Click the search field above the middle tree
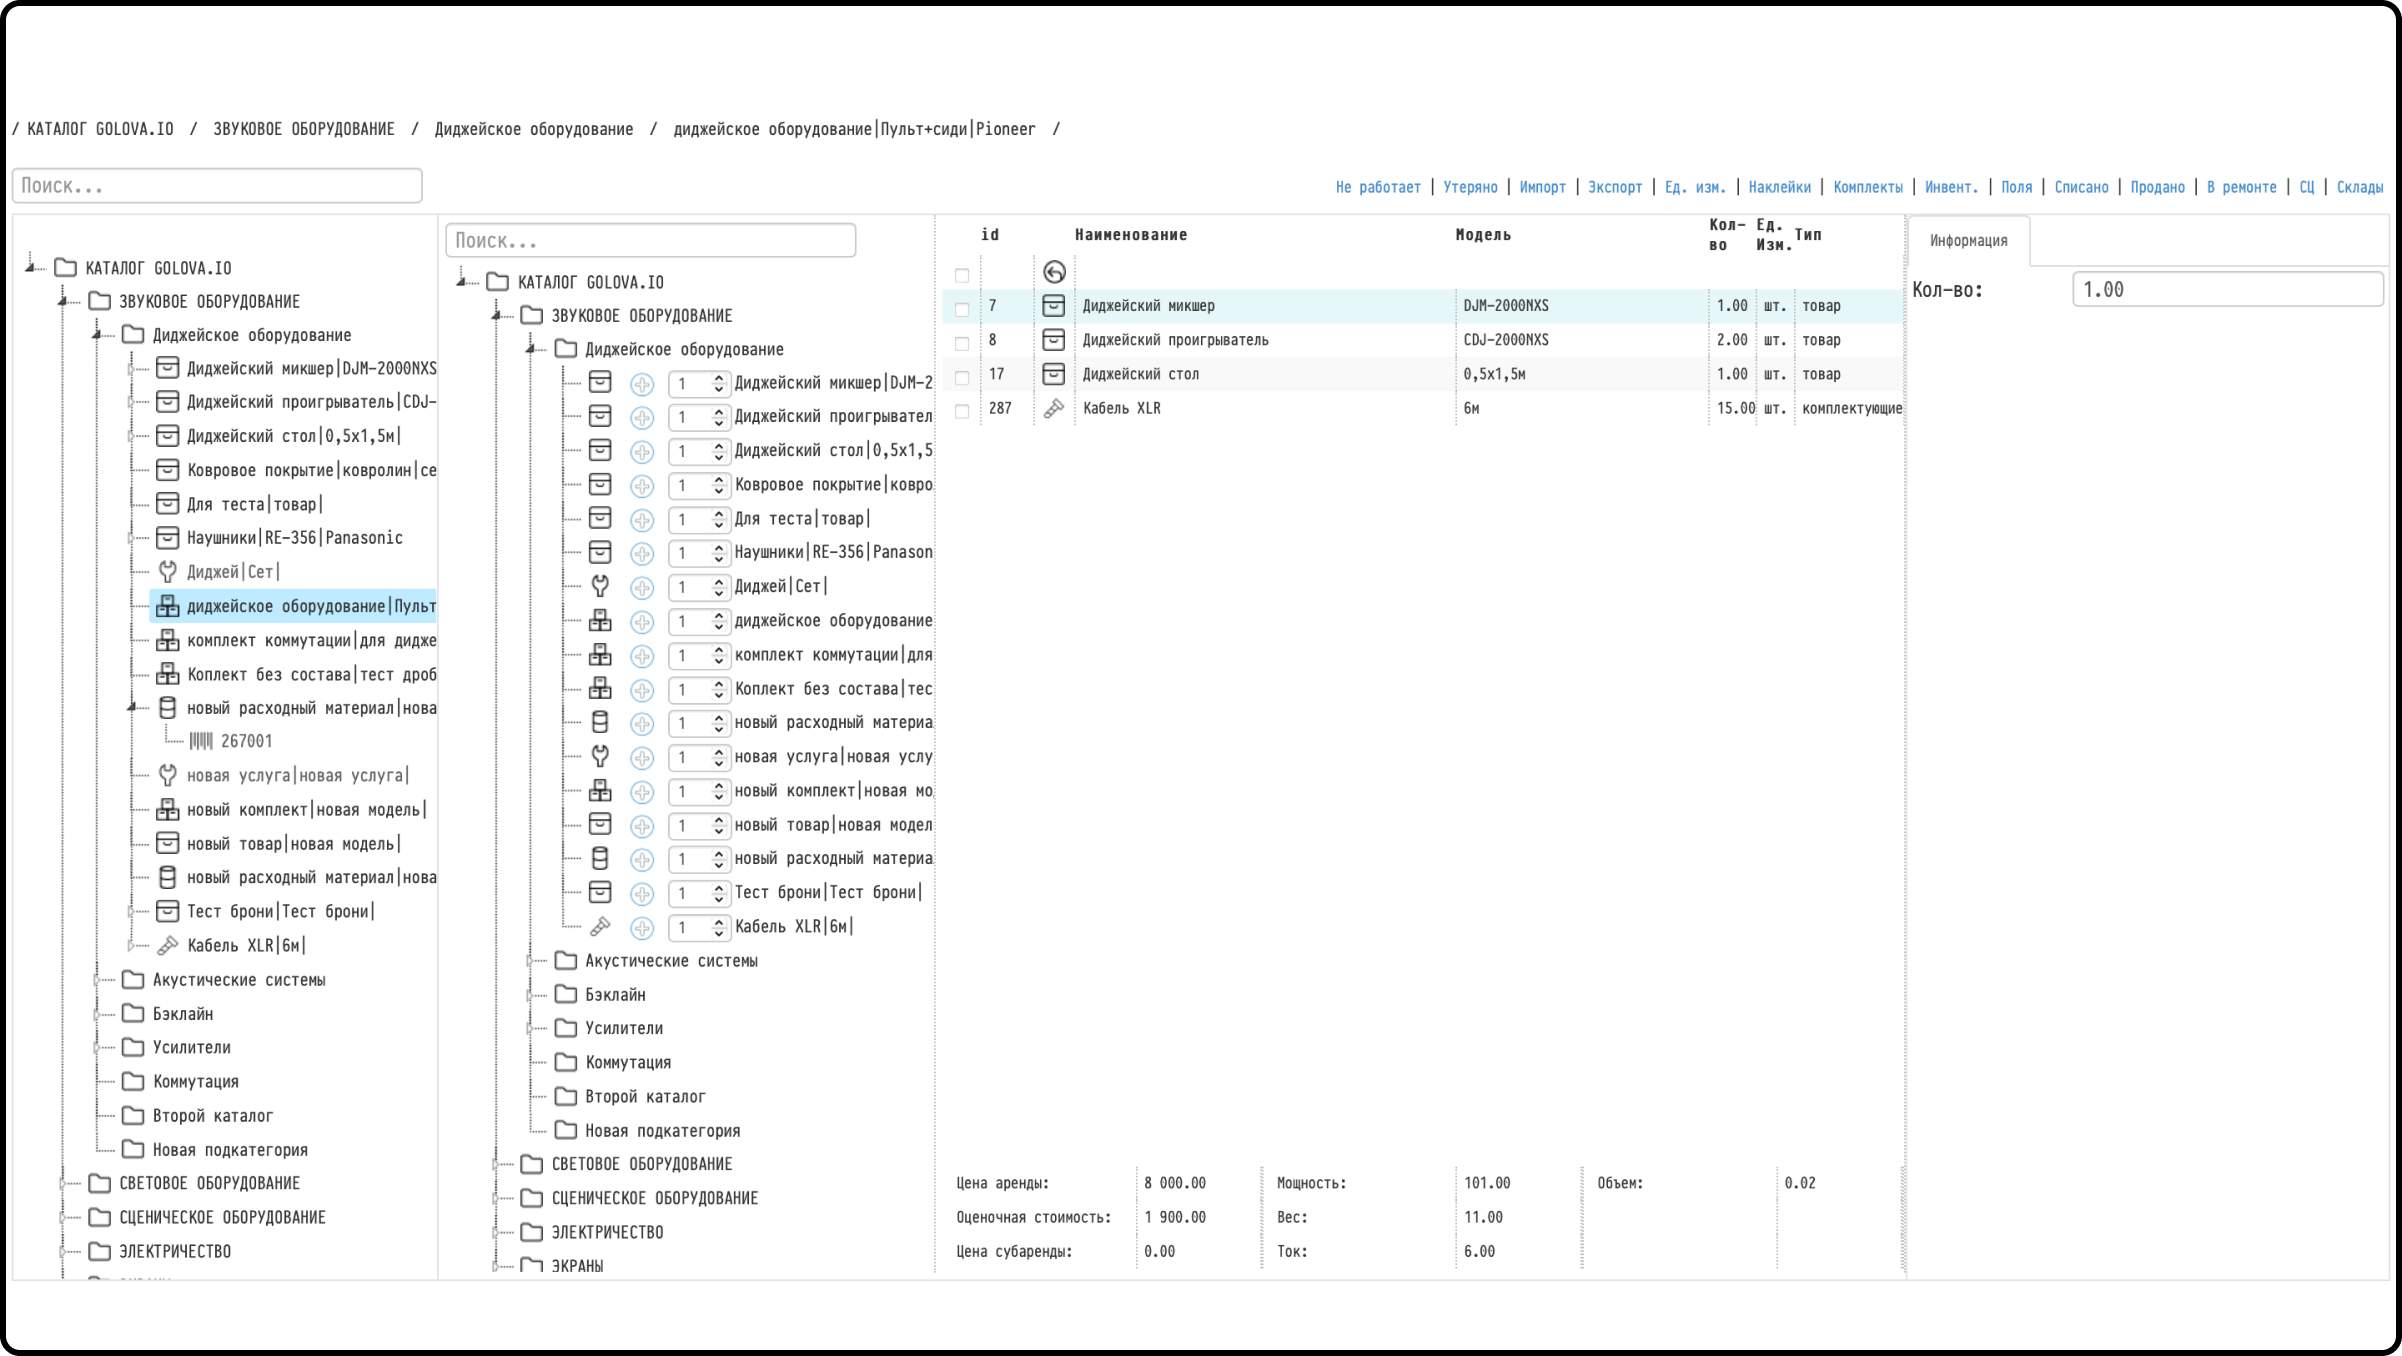Viewport: 2402px width, 1356px height. point(651,240)
